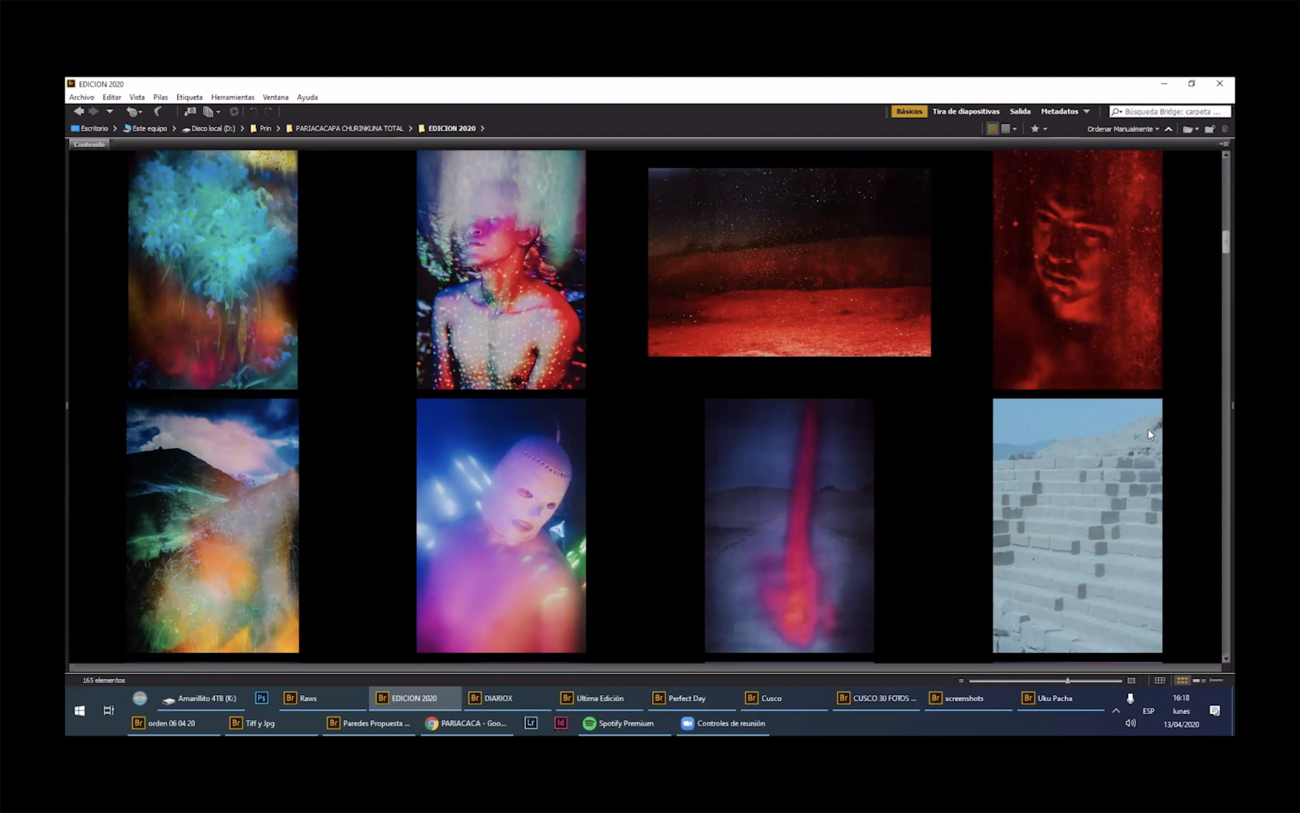Switch to details view icon
The image size is (1300, 813).
[1199, 681]
